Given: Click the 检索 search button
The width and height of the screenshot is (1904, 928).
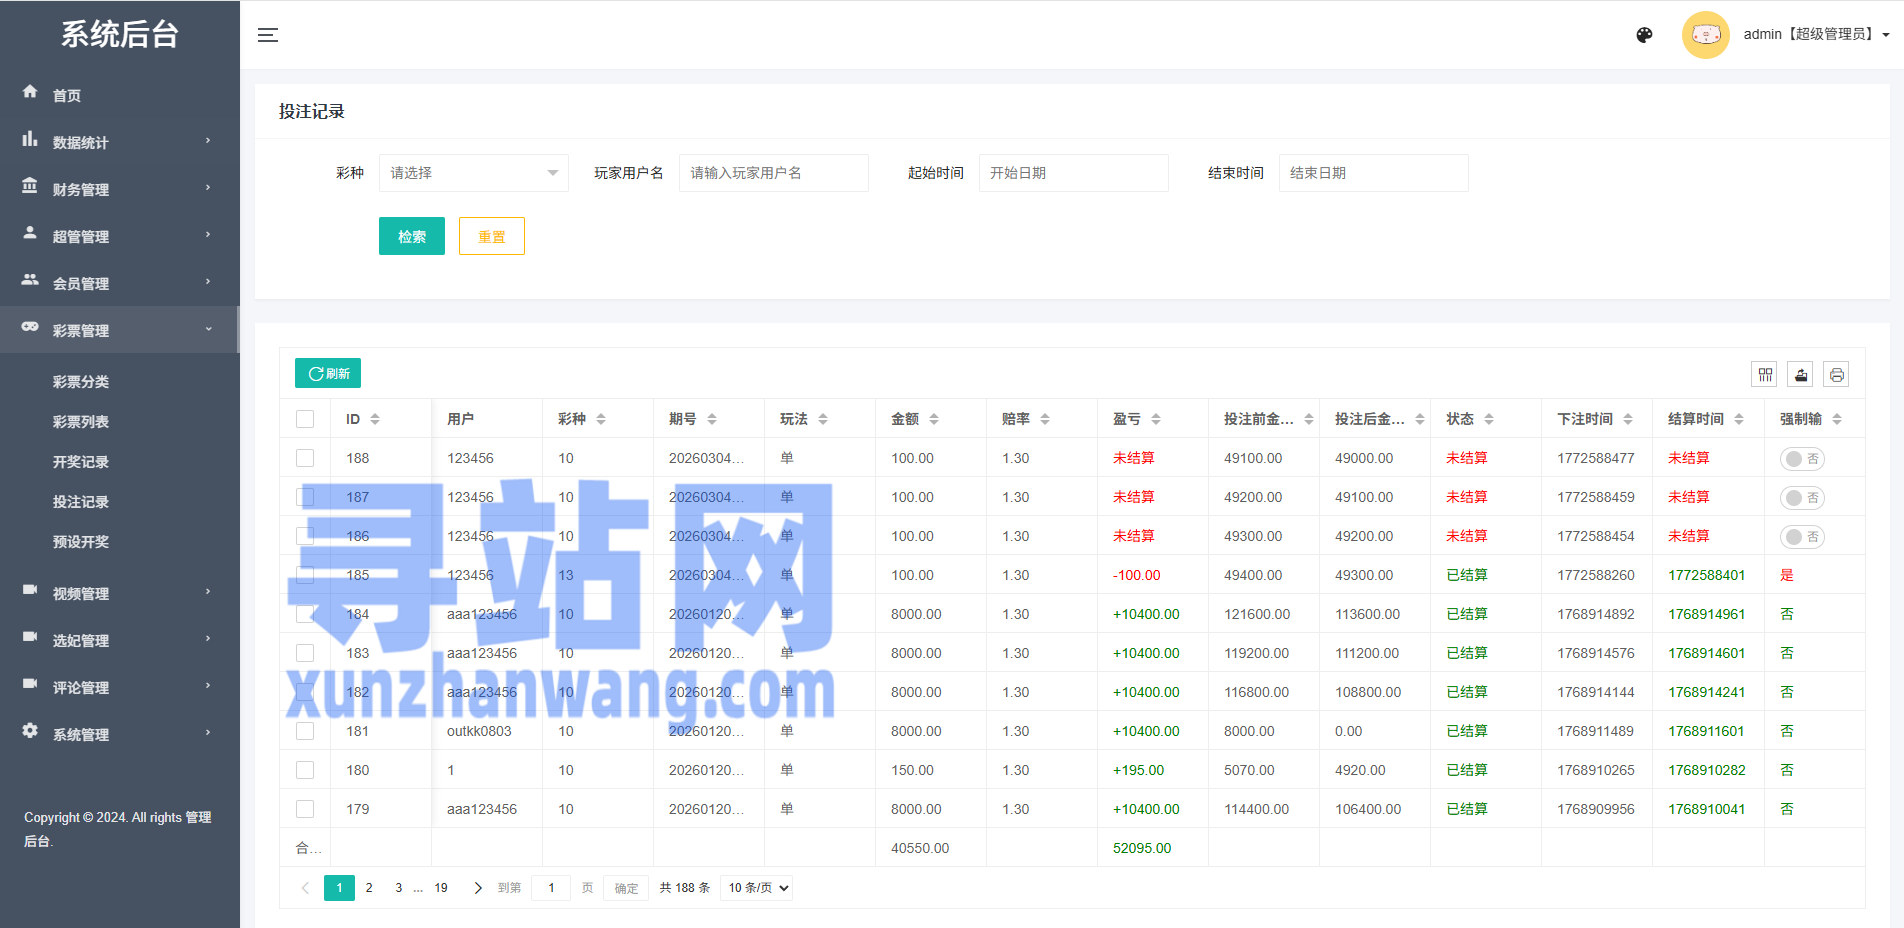Looking at the screenshot, I should tap(411, 236).
